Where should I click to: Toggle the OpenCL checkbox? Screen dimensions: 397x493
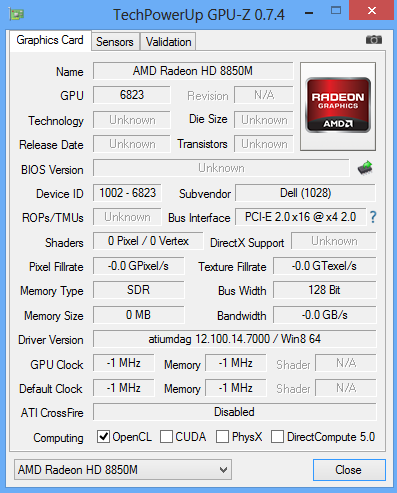[104, 436]
